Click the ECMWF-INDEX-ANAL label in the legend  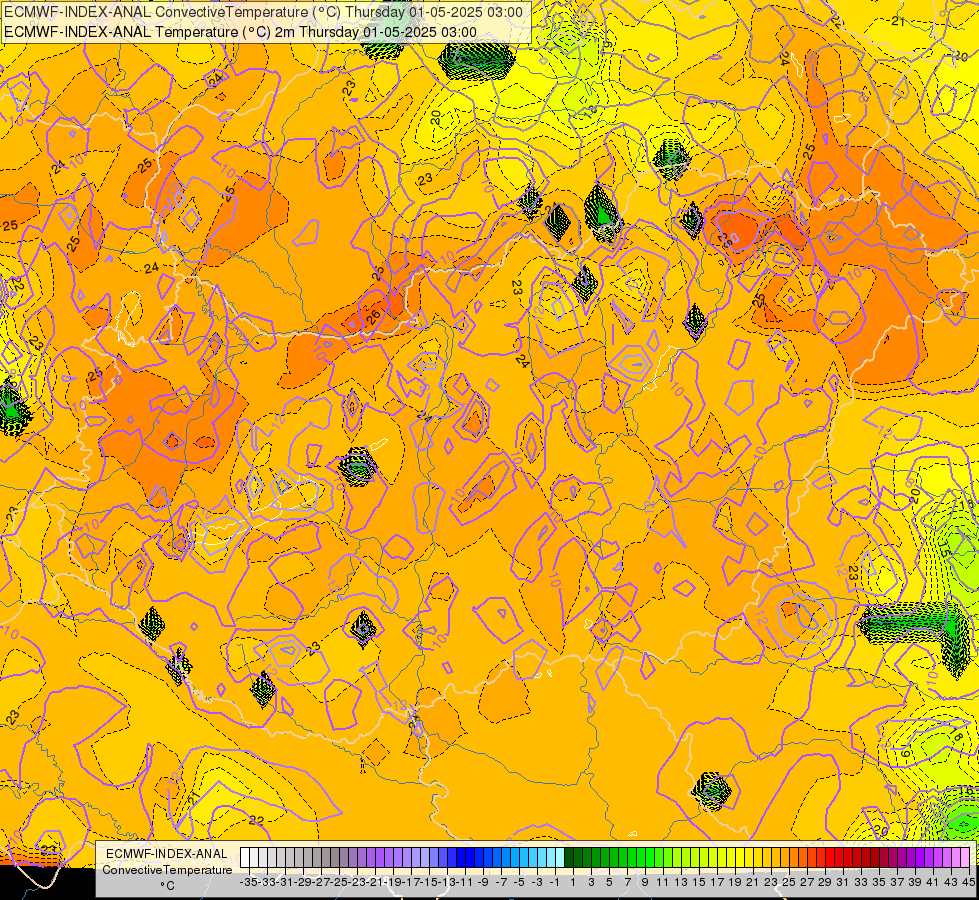(167, 854)
